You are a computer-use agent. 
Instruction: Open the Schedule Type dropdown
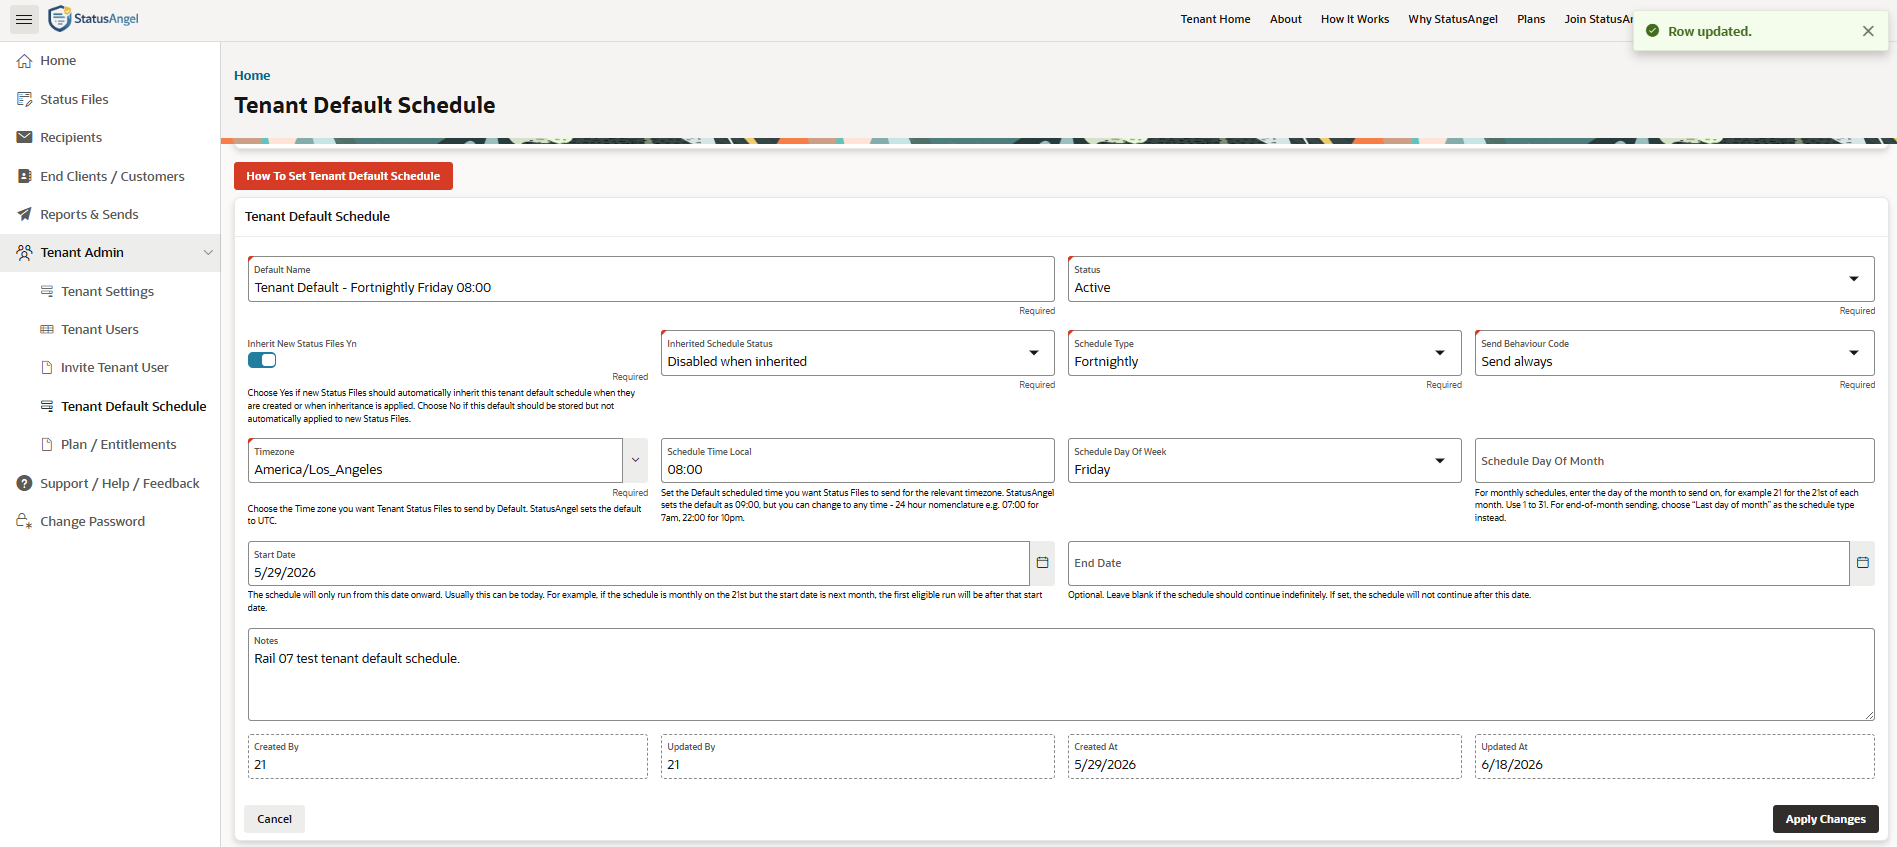point(1264,353)
